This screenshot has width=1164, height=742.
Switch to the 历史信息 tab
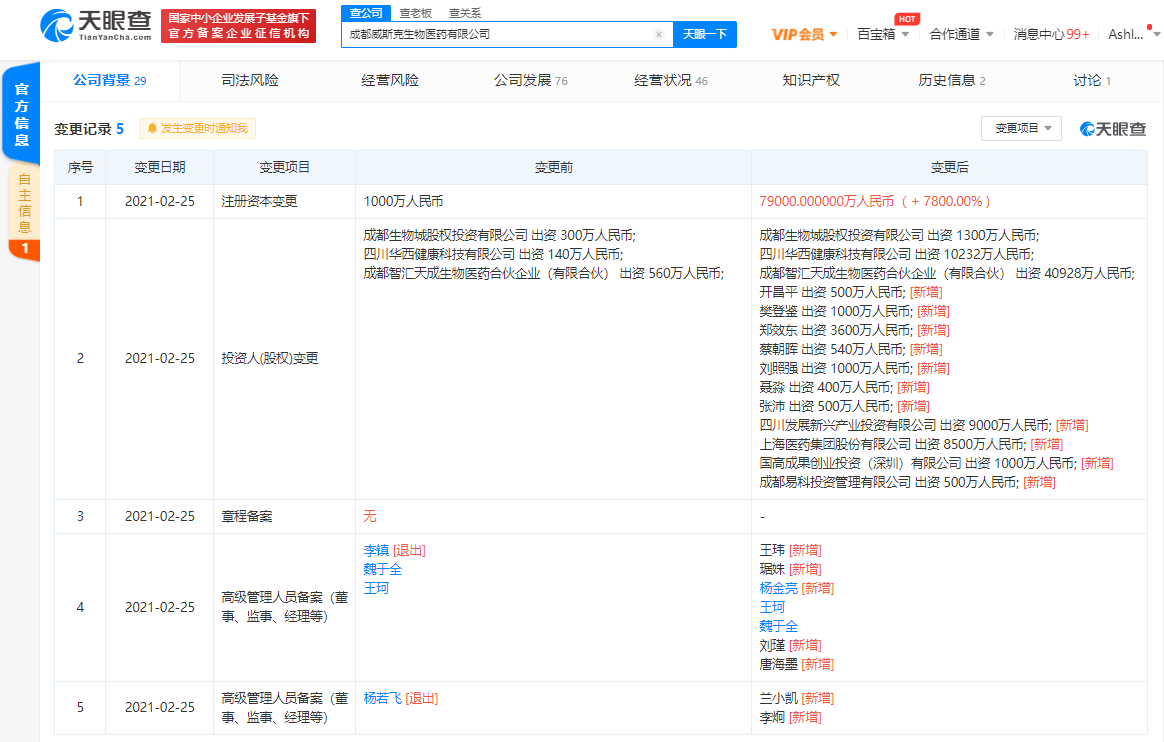click(x=945, y=80)
